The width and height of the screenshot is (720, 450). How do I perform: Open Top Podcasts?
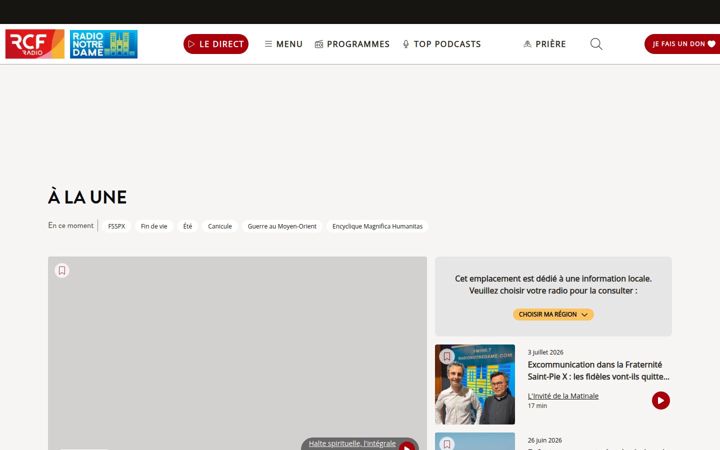(441, 44)
